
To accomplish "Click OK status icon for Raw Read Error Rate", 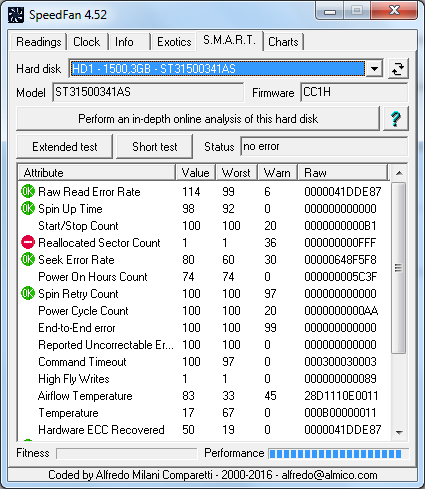I will click(x=28, y=191).
